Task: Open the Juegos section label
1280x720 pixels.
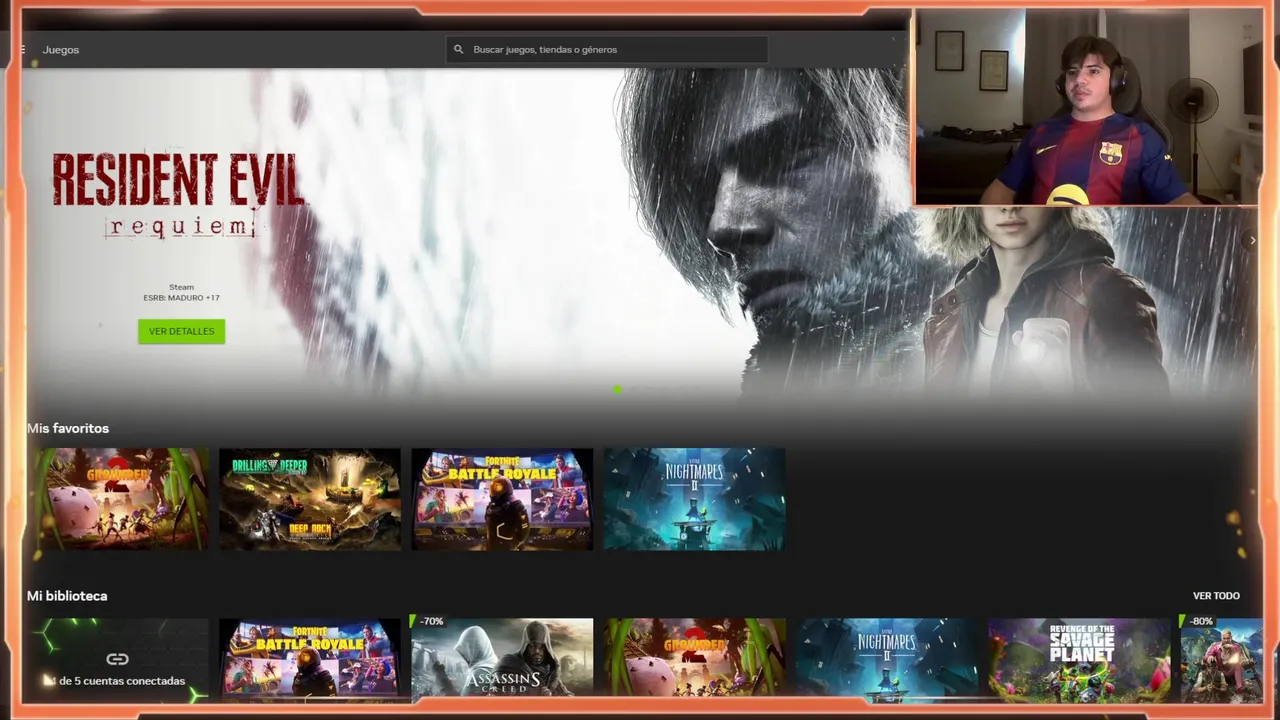Action: [61, 49]
